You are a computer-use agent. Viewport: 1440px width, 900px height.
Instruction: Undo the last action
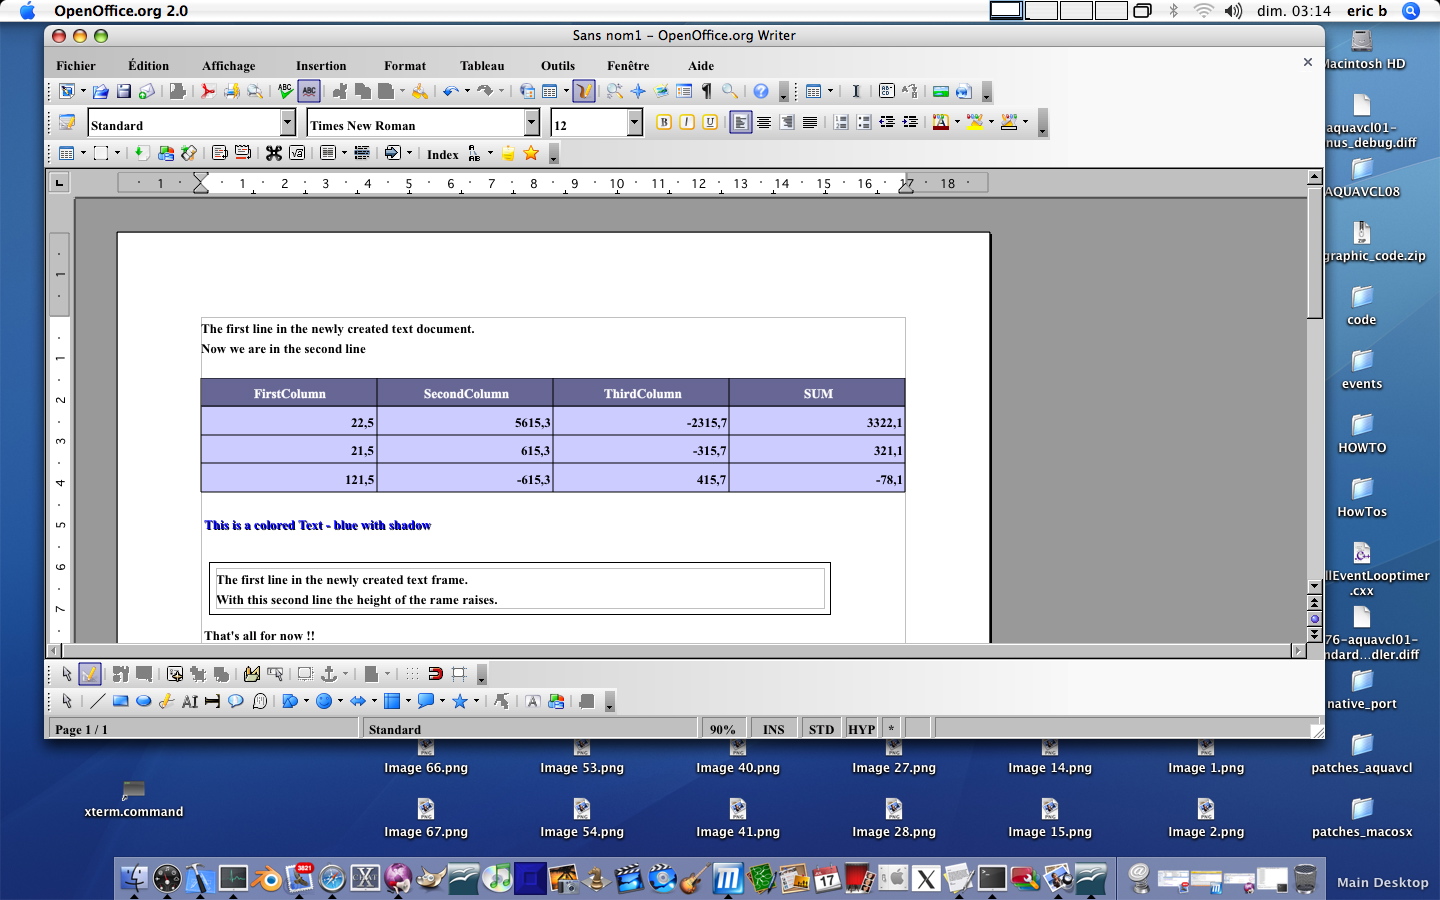tap(451, 92)
